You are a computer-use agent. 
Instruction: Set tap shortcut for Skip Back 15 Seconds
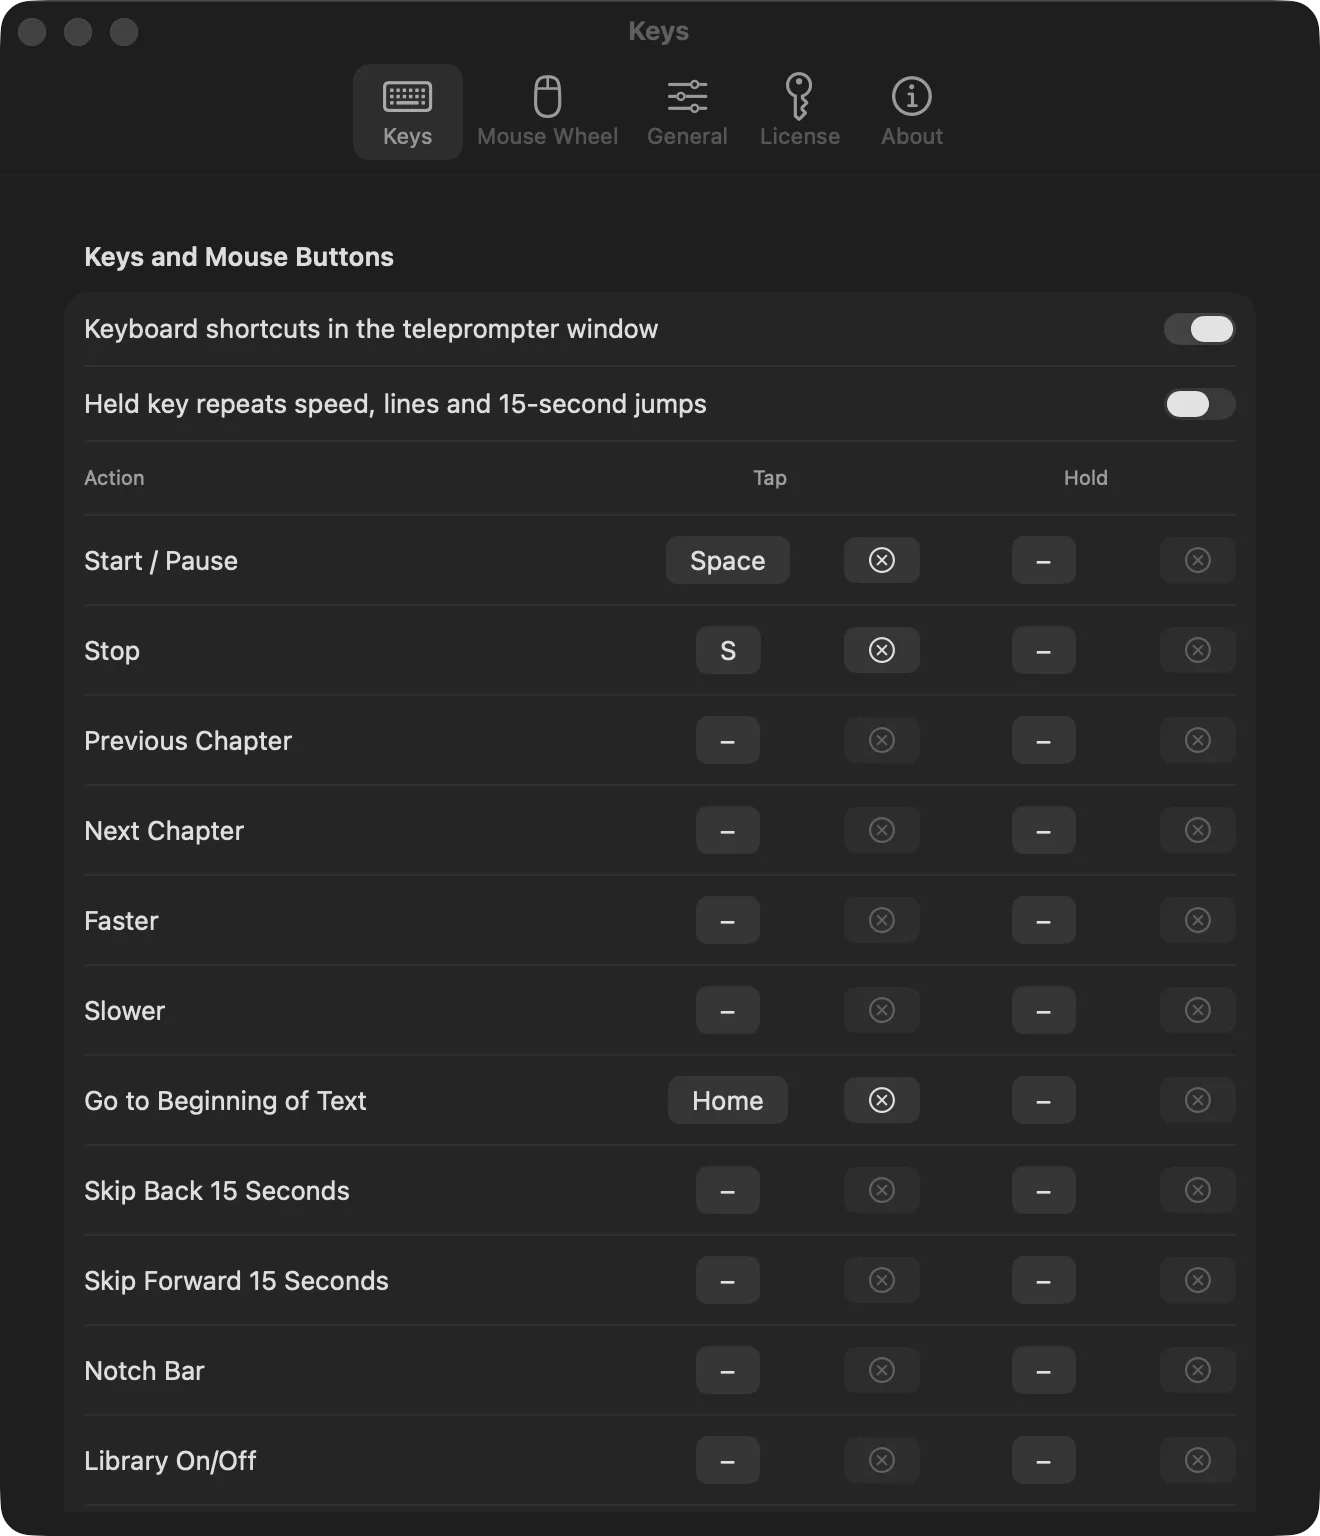[727, 1190]
